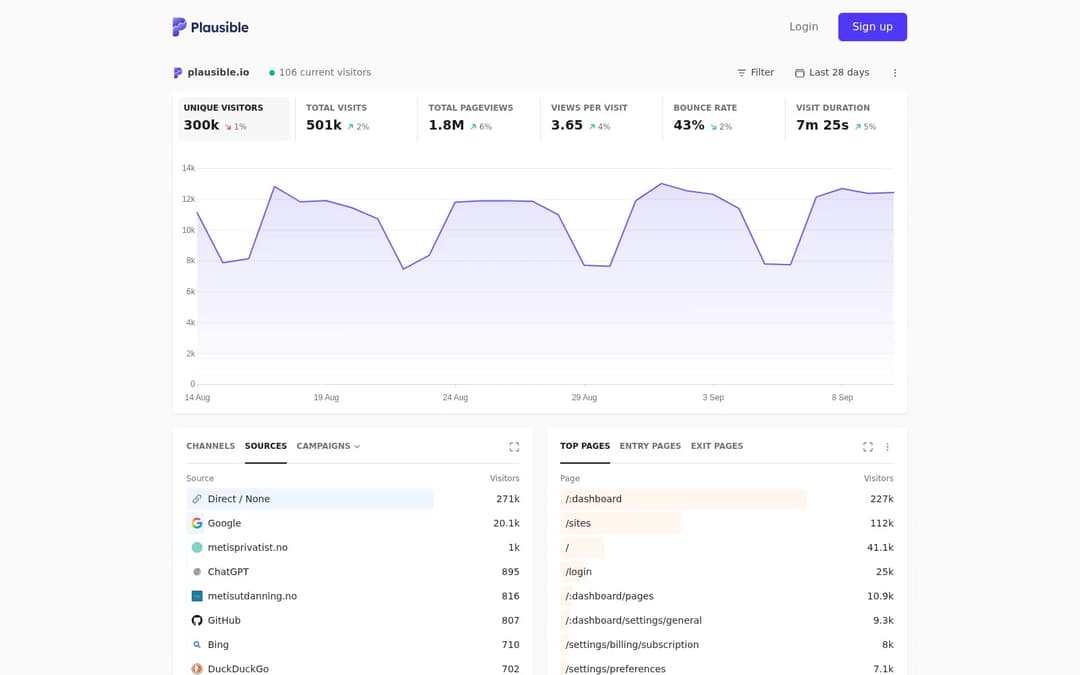The height and width of the screenshot is (675, 1080).
Task: Click the plausible.io site favicon
Action: 178,72
